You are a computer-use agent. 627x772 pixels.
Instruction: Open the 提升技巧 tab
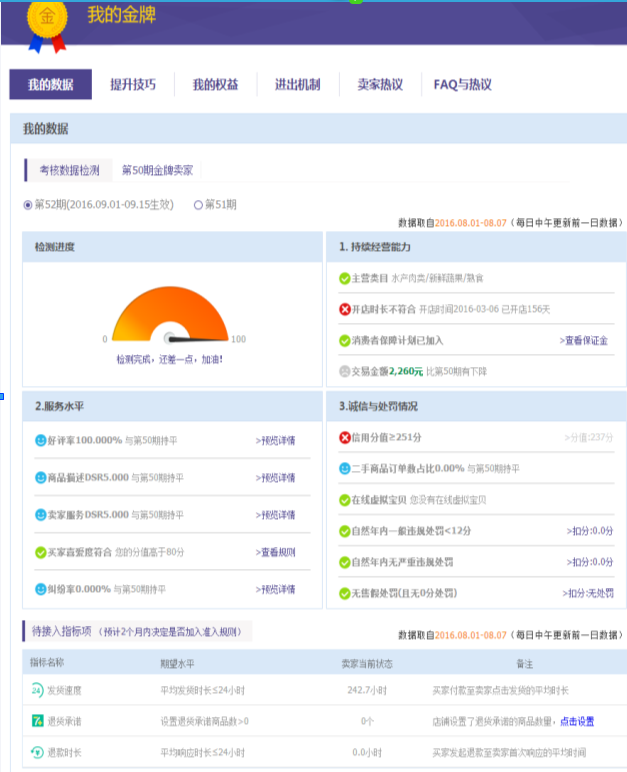click(x=133, y=85)
